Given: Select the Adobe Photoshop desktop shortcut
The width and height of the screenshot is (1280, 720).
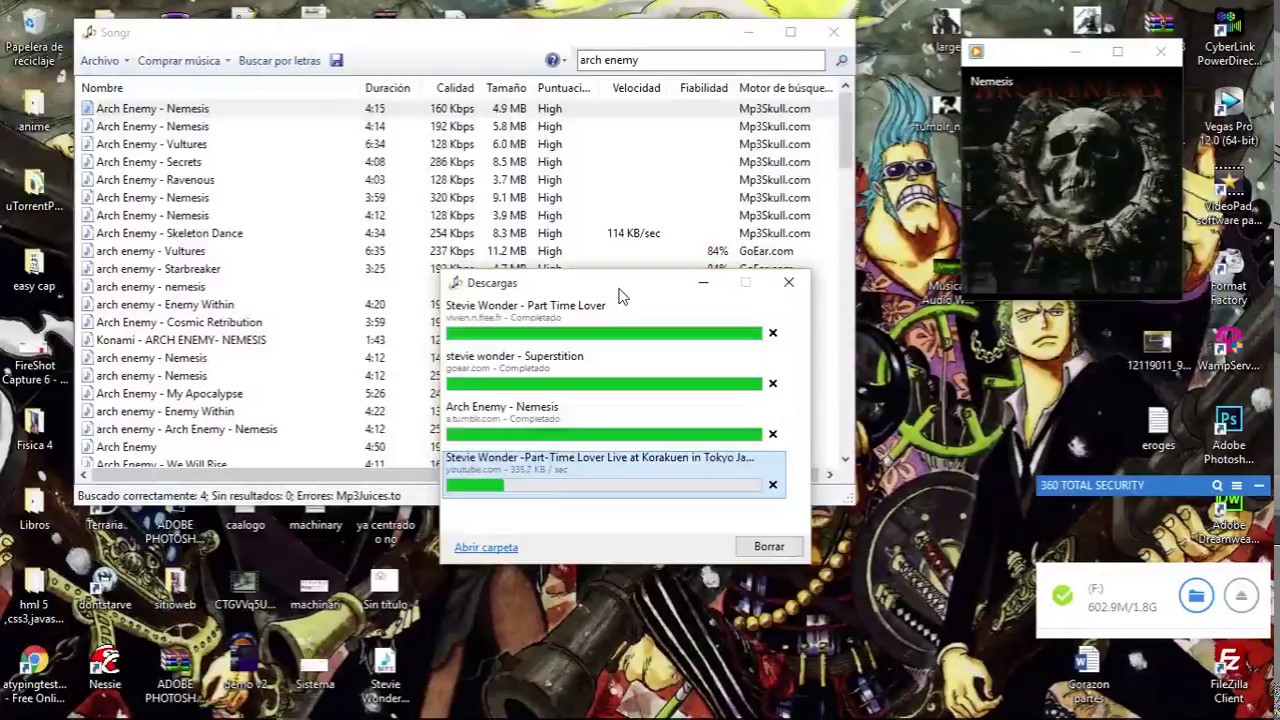Looking at the screenshot, I should pos(1228,436).
